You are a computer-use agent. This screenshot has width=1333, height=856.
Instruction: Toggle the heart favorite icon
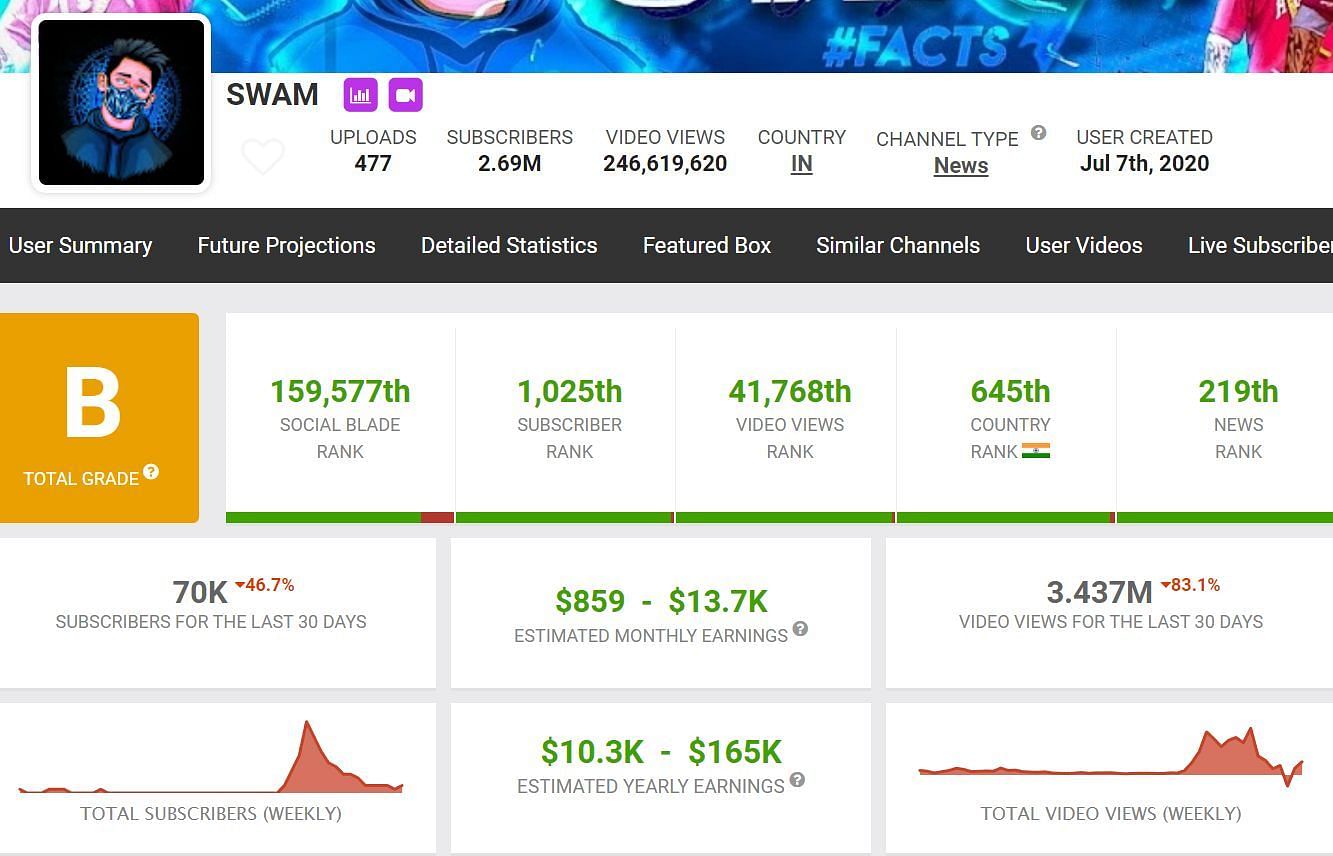click(x=263, y=157)
